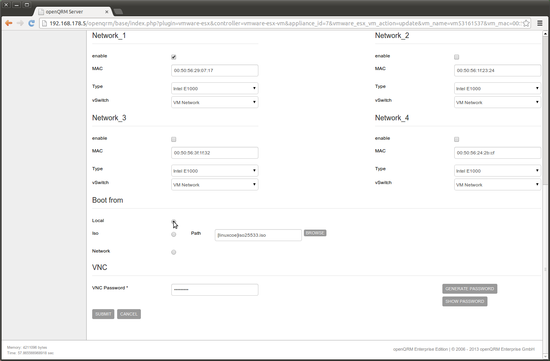The image size is (550, 361).
Task: Click the Network_3 heading text
Action: pyautogui.click(x=109, y=118)
